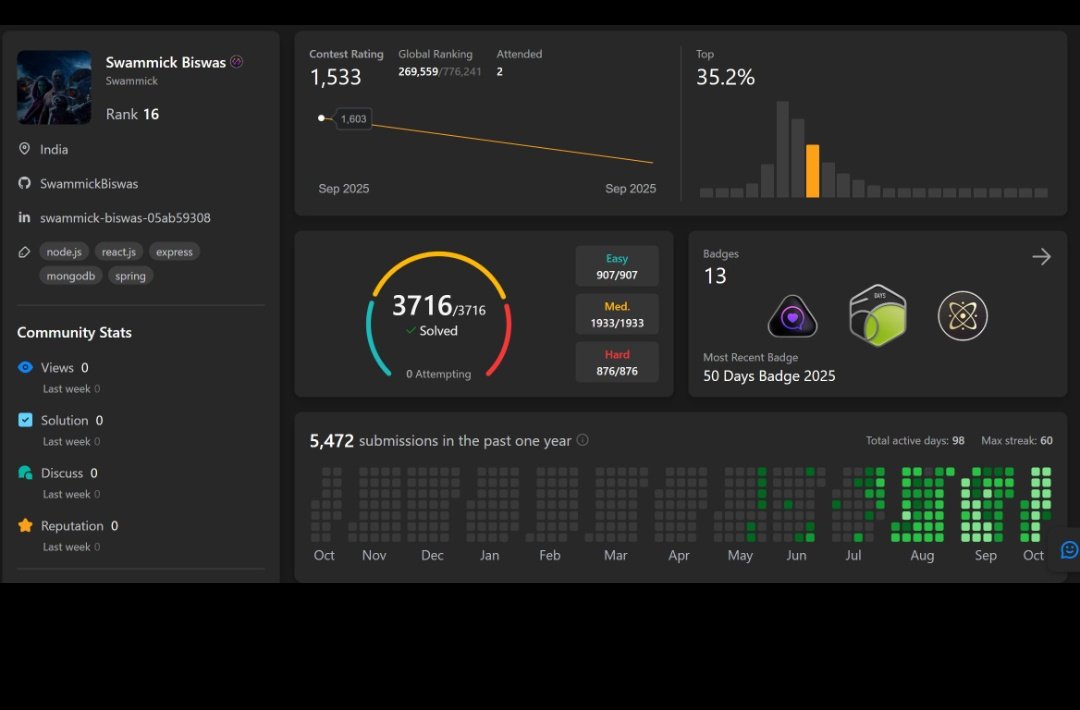Click the Top 35.2% value
This screenshot has width=1080, height=710.
725,77
